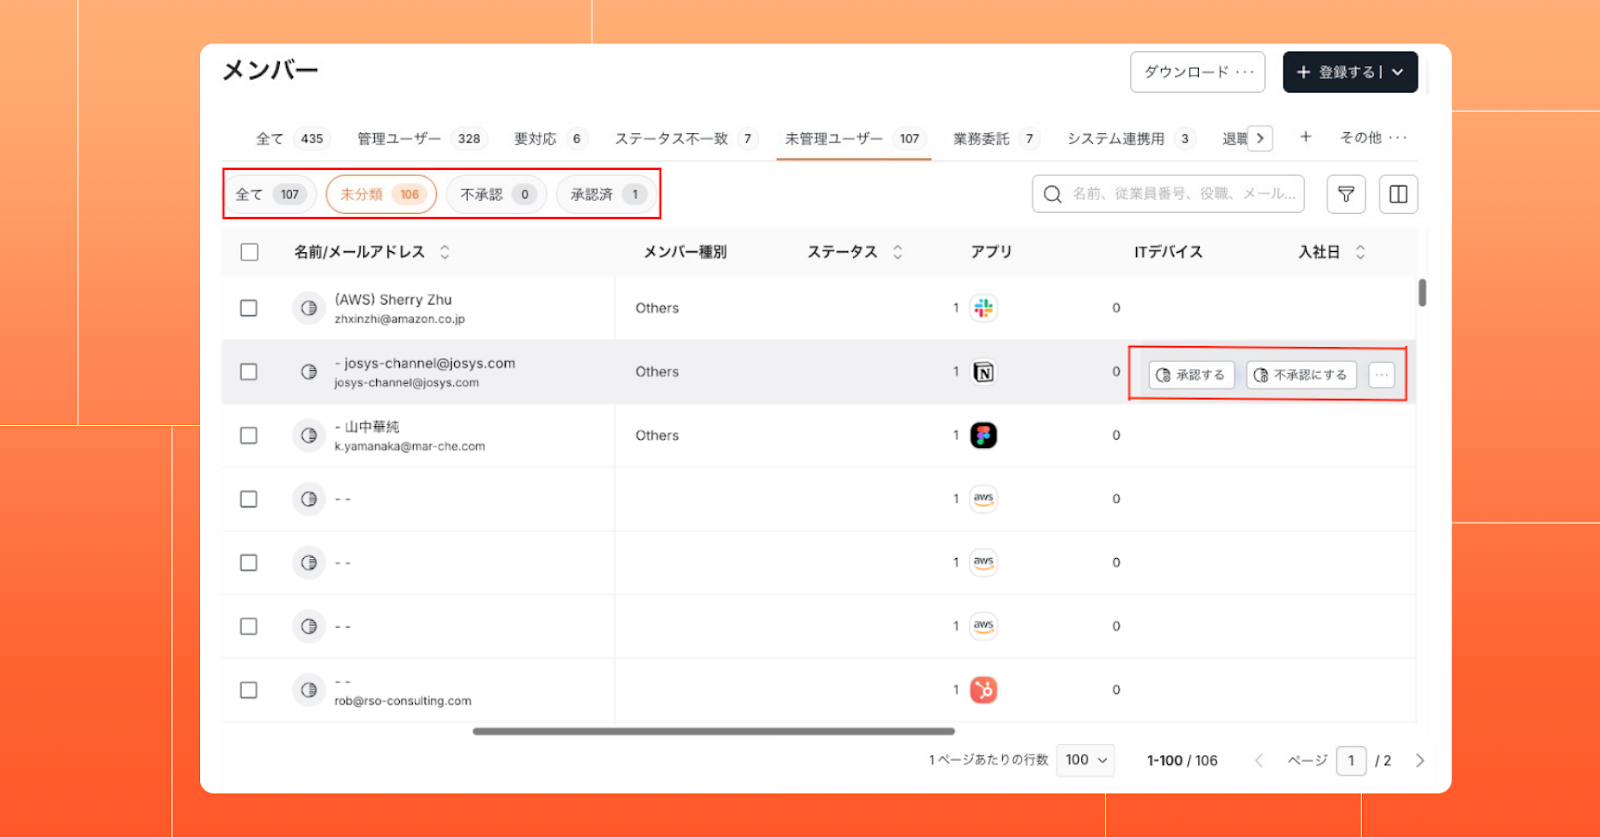Switch to 業務委託 tab
This screenshot has width=1600, height=837.
[997, 139]
